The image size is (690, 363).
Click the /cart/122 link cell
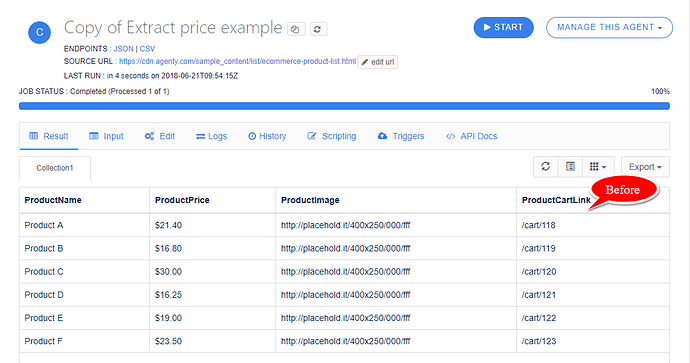click(593, 318)
